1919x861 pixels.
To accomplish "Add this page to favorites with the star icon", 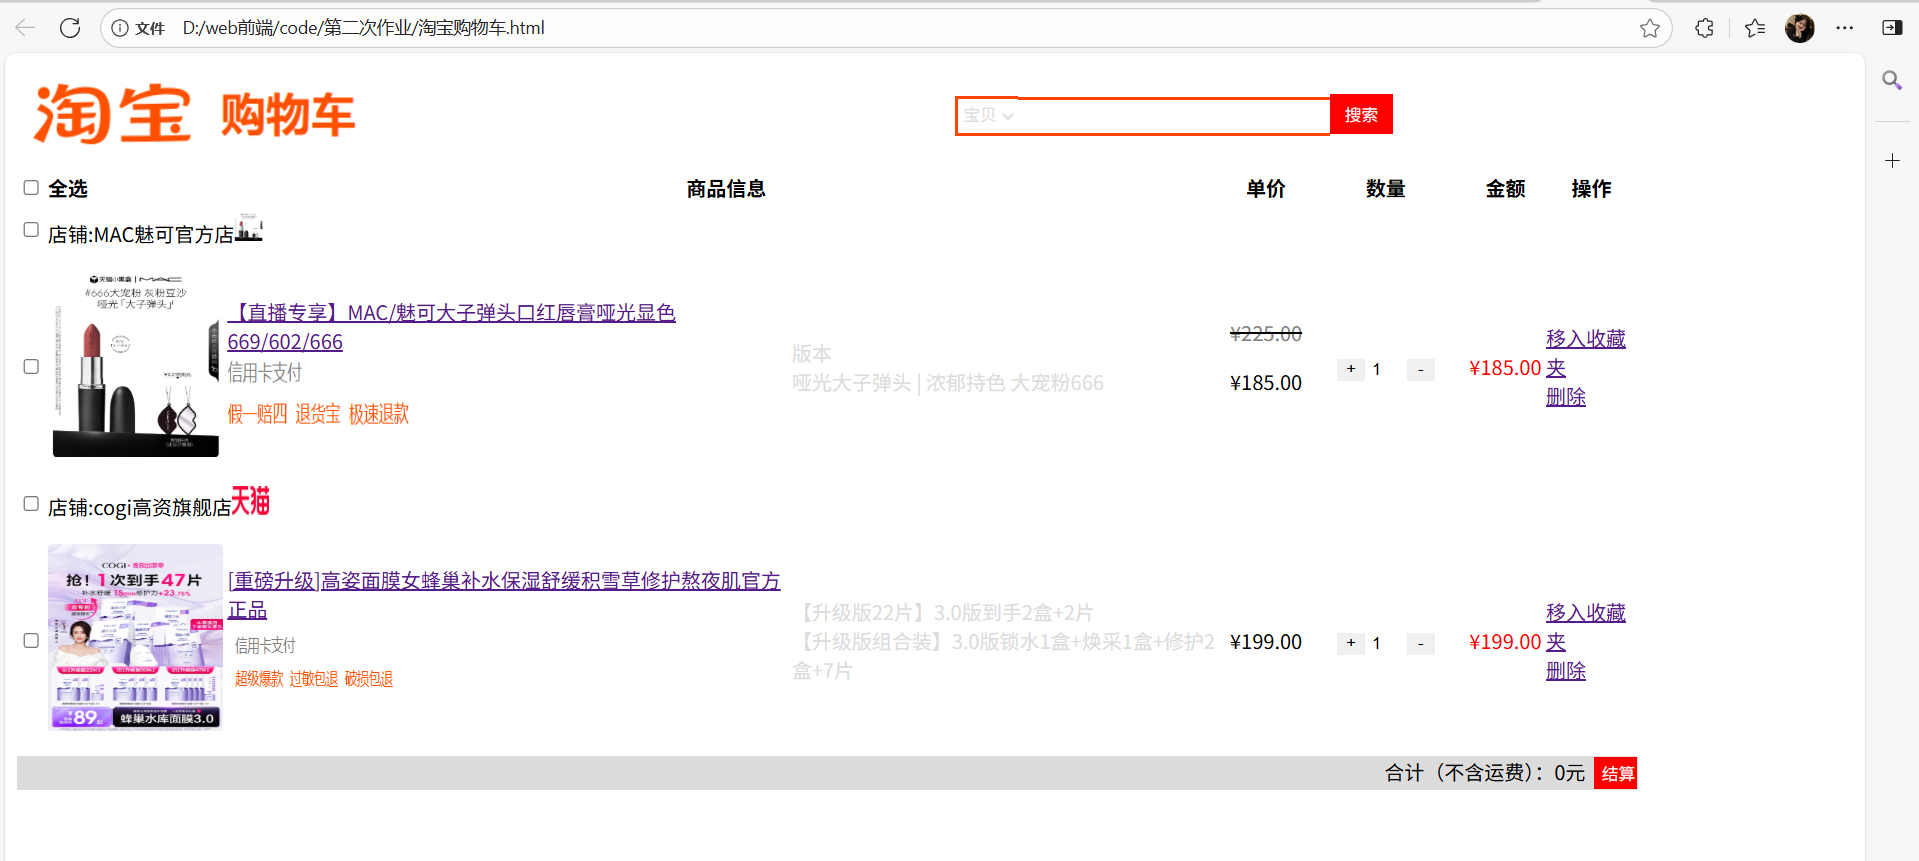I will pyautogui.click(x=1650, y=28).
